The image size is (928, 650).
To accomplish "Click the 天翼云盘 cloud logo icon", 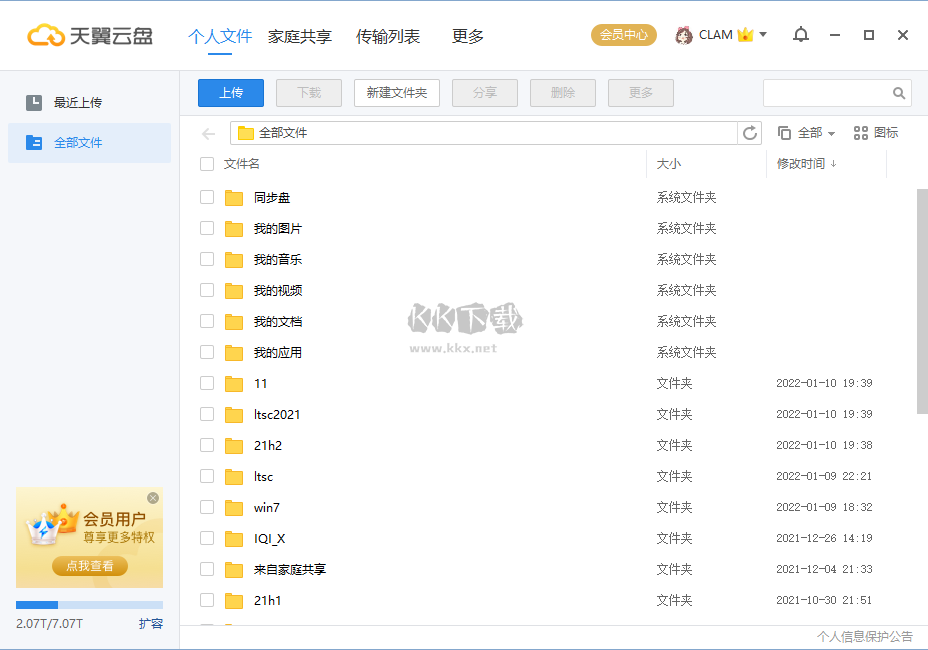I will coord(46,36).
